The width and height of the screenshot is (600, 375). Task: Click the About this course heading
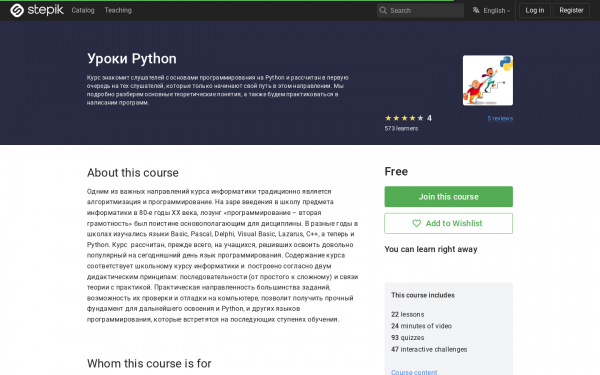point(132,173)
